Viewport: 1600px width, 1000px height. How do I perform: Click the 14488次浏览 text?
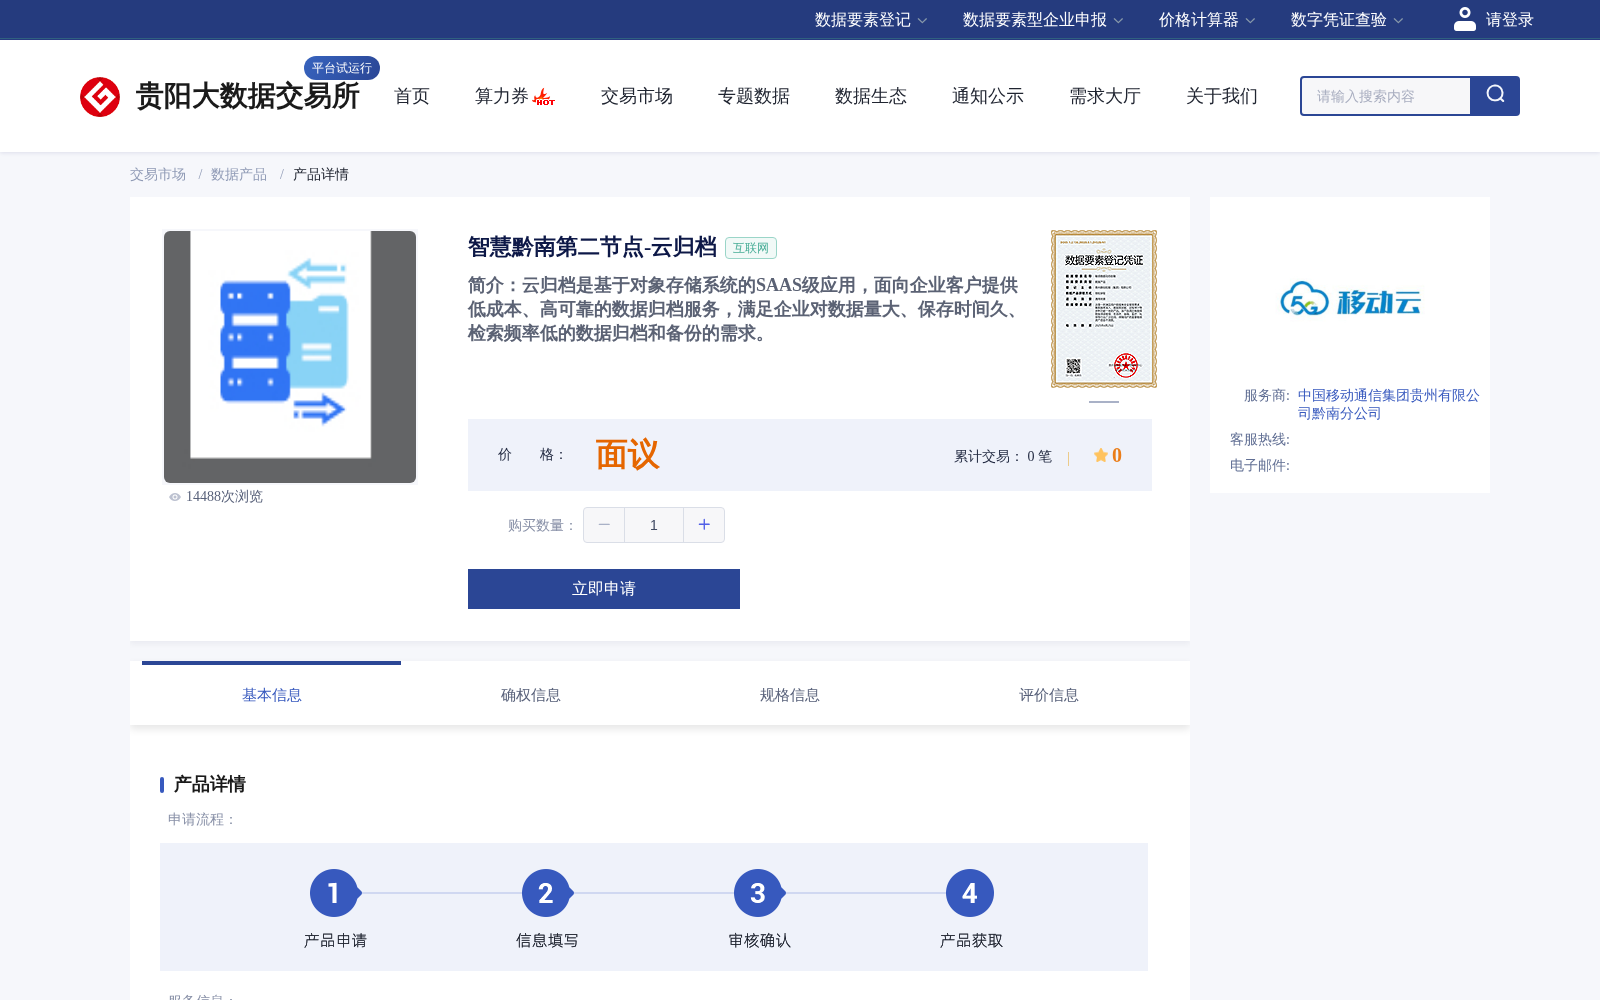click(224, 497)
